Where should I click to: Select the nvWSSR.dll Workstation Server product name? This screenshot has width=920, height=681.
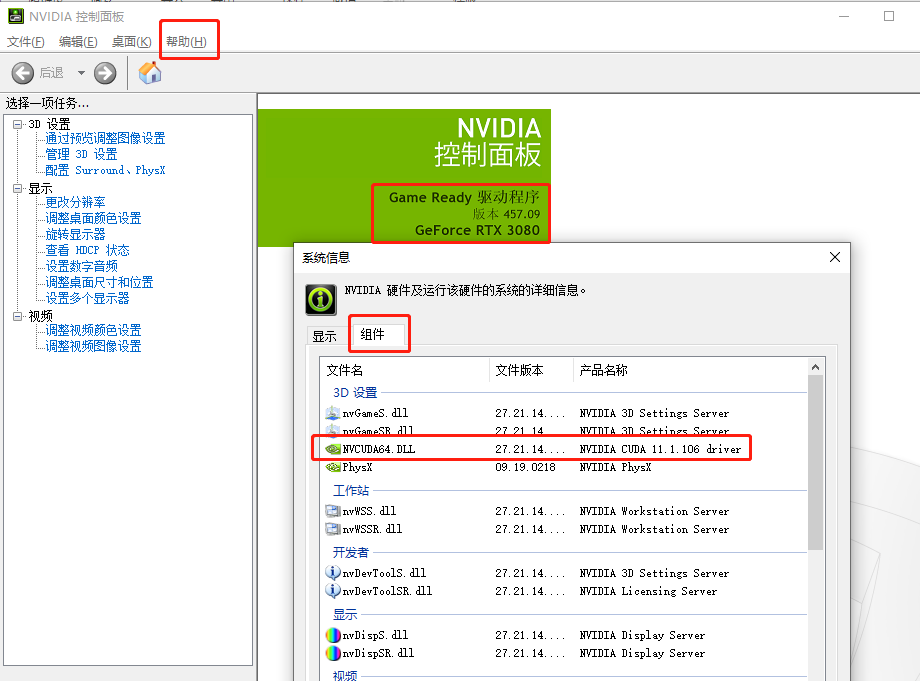[x=654, y=529]
